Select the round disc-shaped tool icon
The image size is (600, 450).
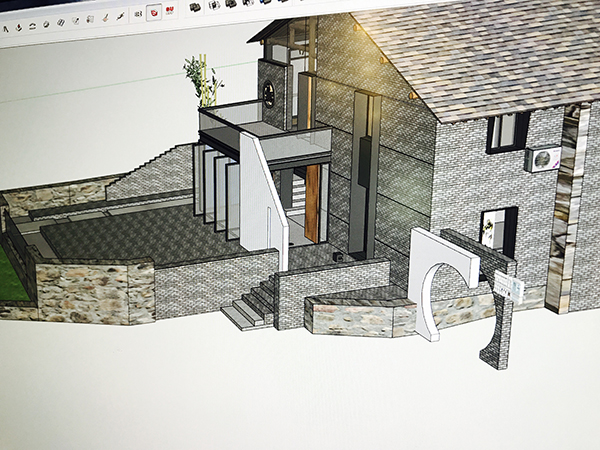pyautogui.click(x=46, y=24)
